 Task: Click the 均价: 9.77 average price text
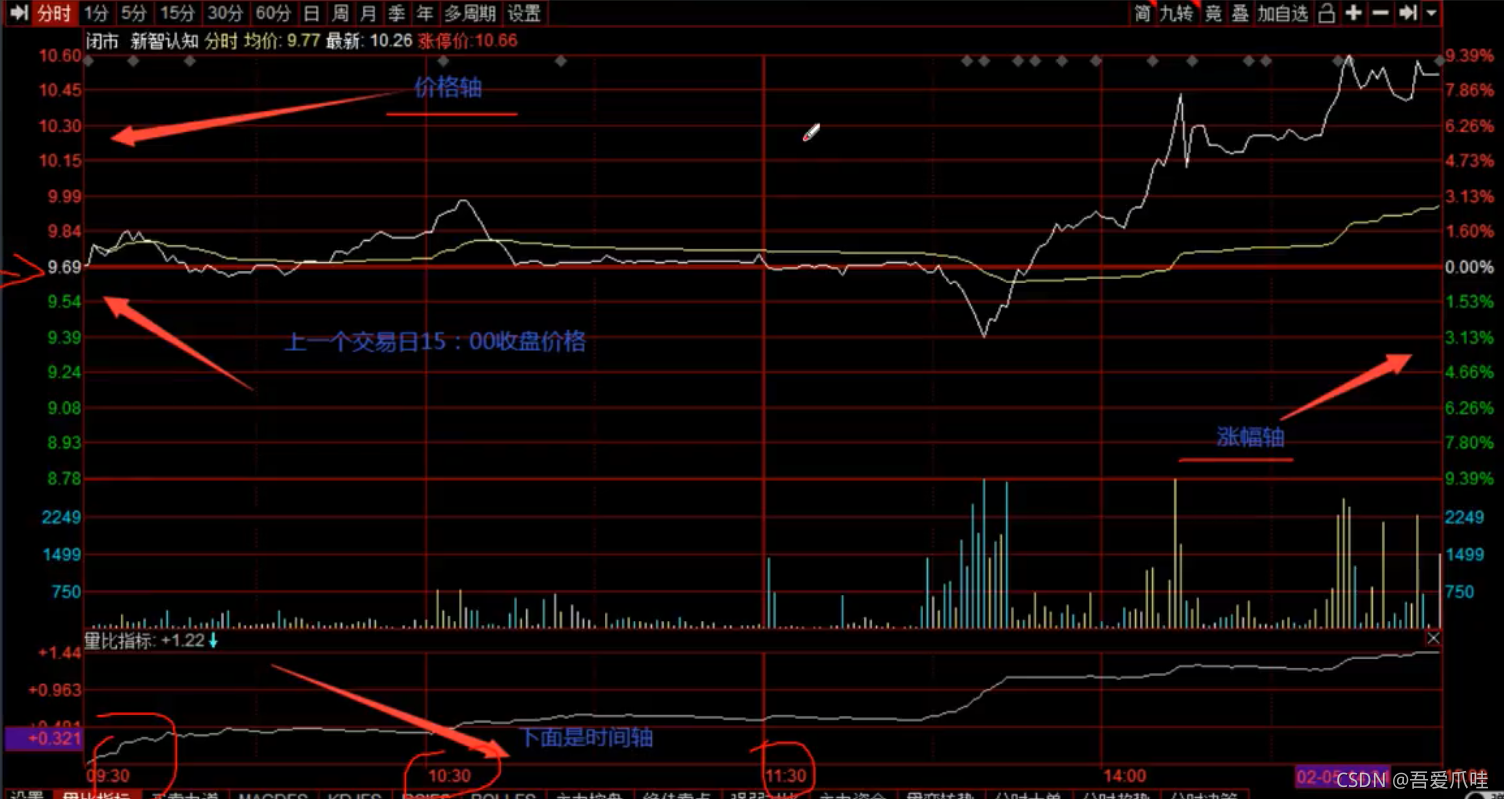pos(284,41)
